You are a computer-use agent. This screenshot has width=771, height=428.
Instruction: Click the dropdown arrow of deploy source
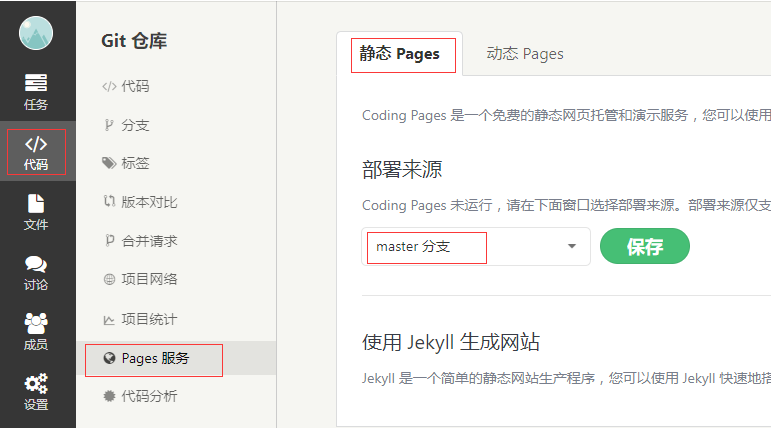click(x=571, y=246)
